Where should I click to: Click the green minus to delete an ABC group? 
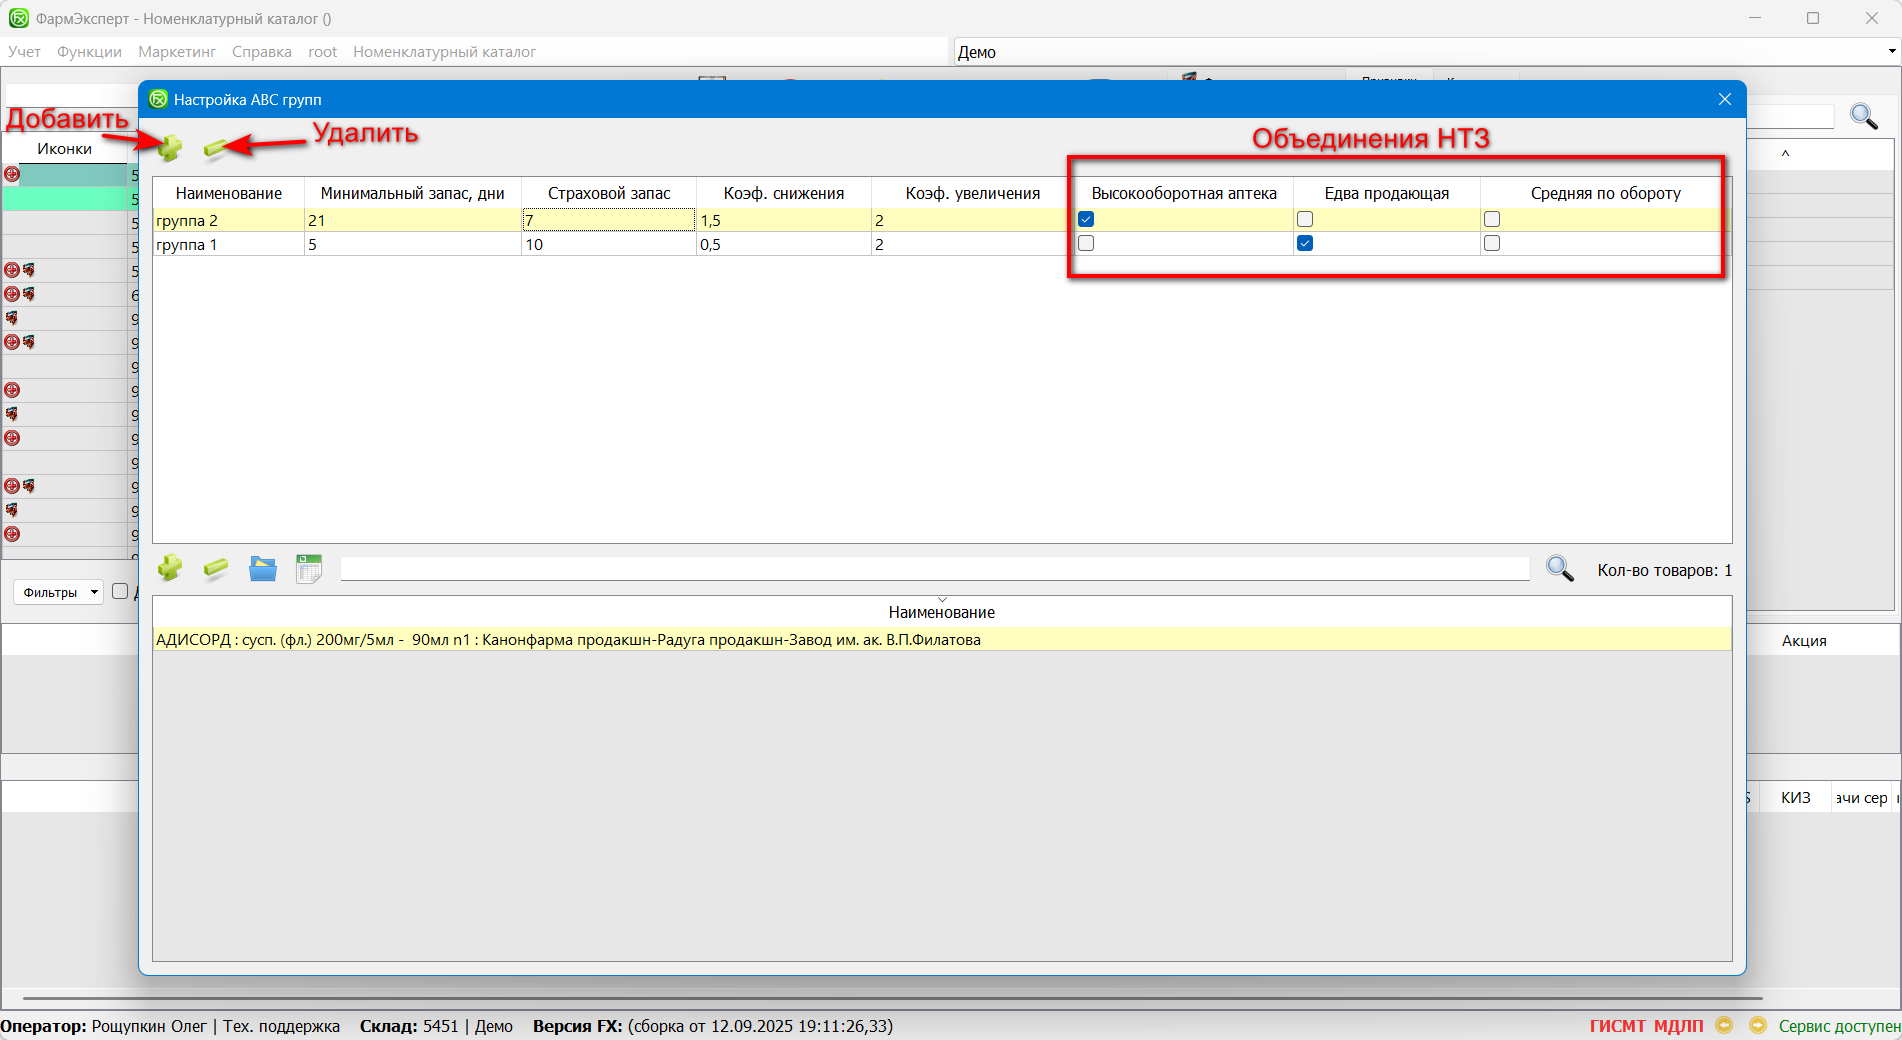tap(215, 149)
